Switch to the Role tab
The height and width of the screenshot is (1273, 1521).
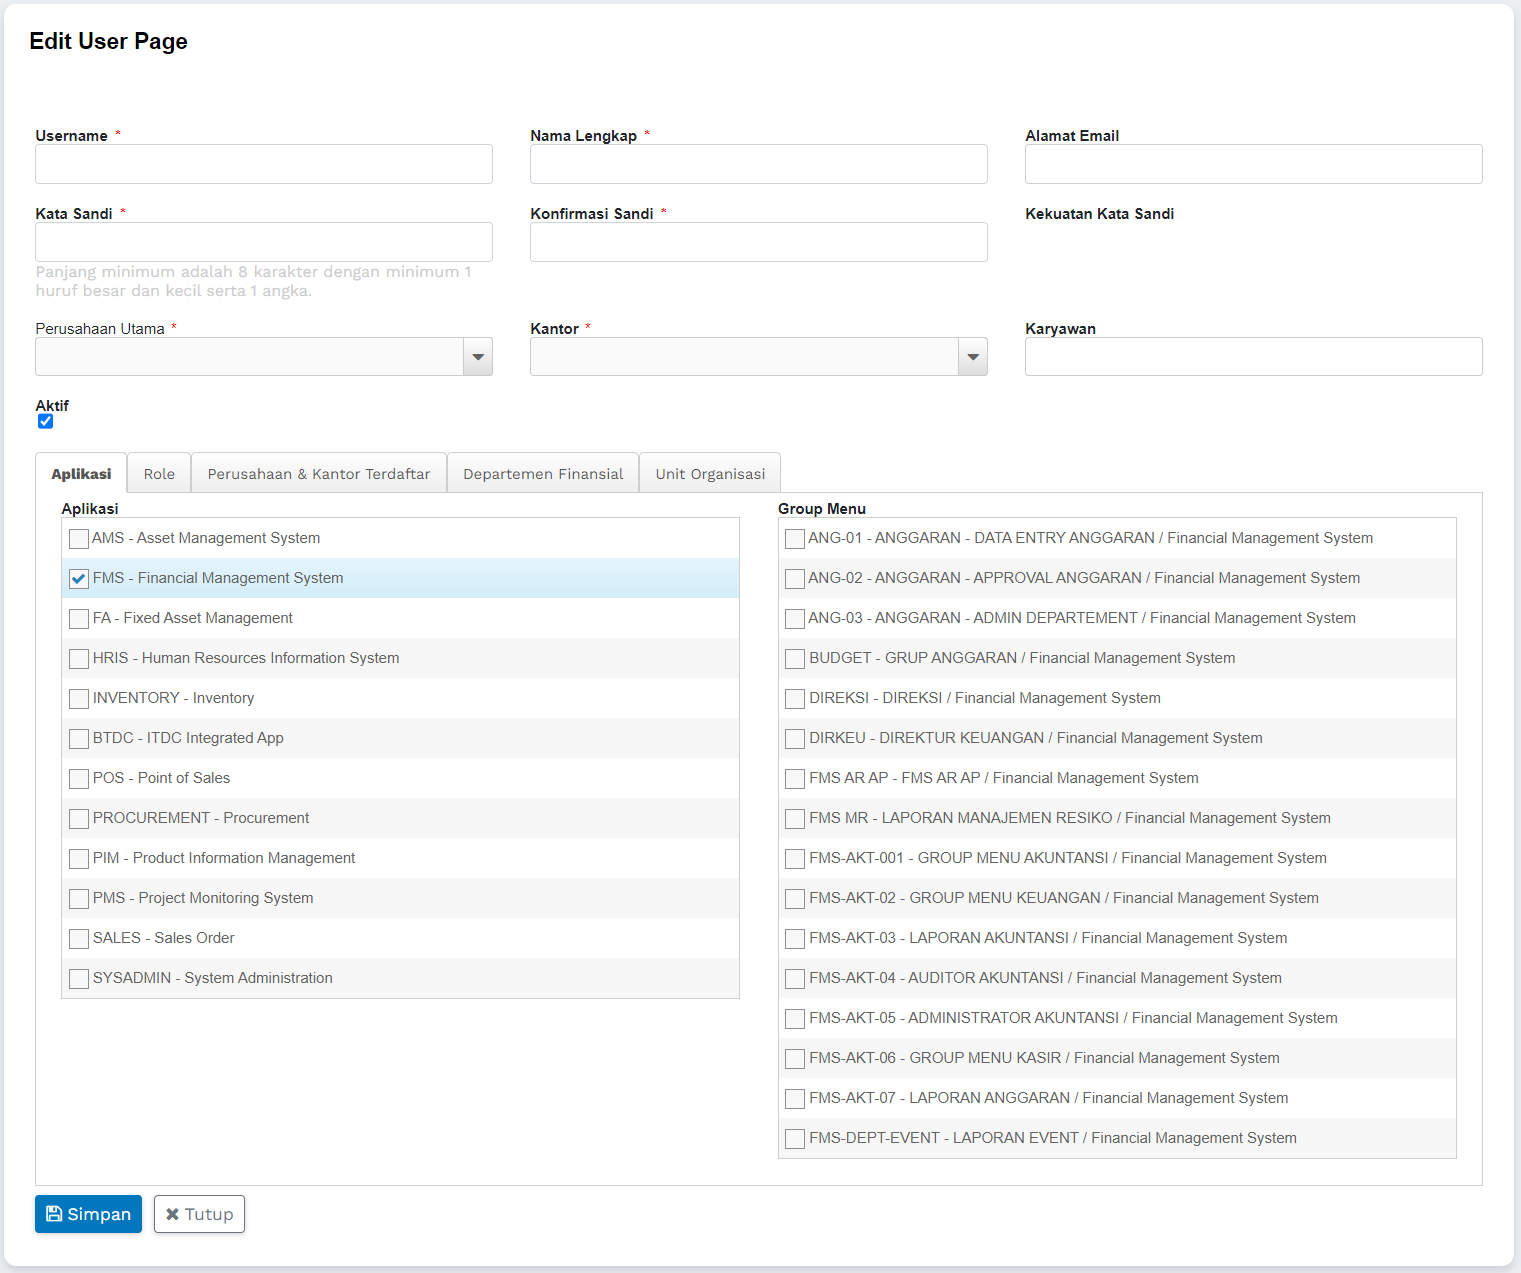coord(159,474)
